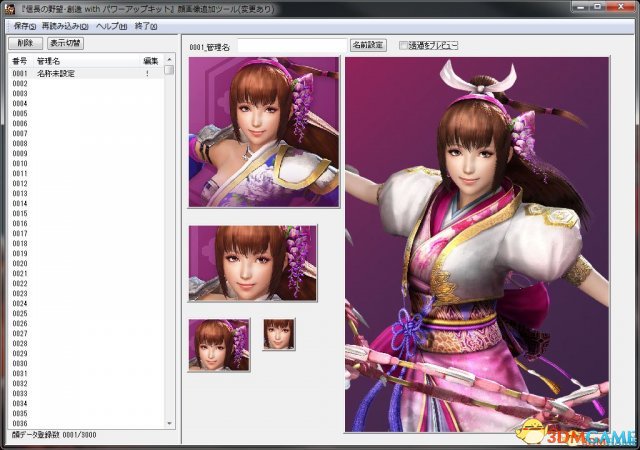Enable the 透過をプレビュー checkbox

403,45
